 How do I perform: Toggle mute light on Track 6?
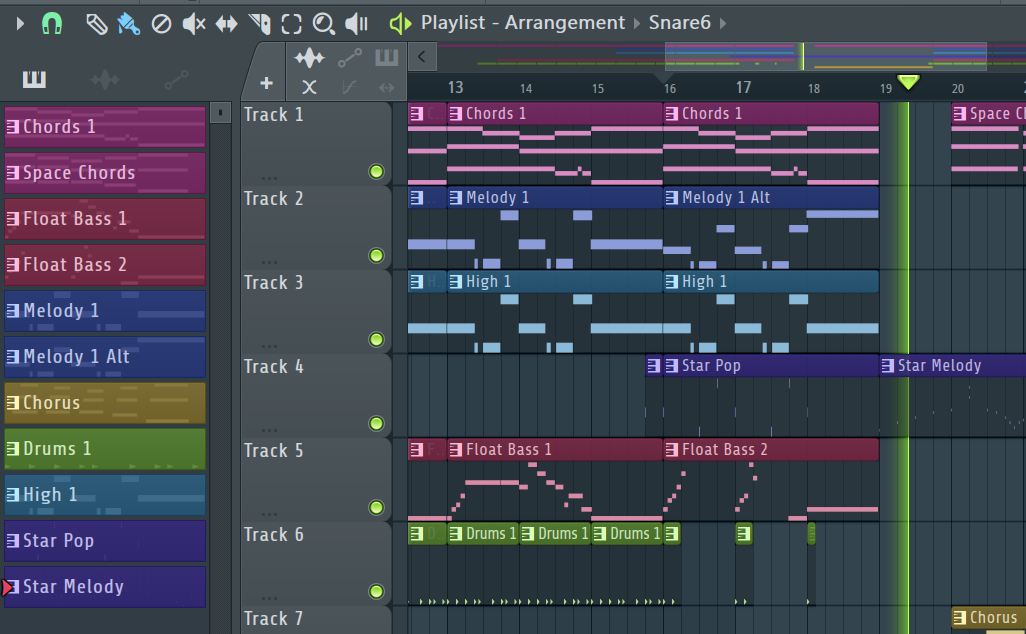pyautogui.click(x=376, y=591)
